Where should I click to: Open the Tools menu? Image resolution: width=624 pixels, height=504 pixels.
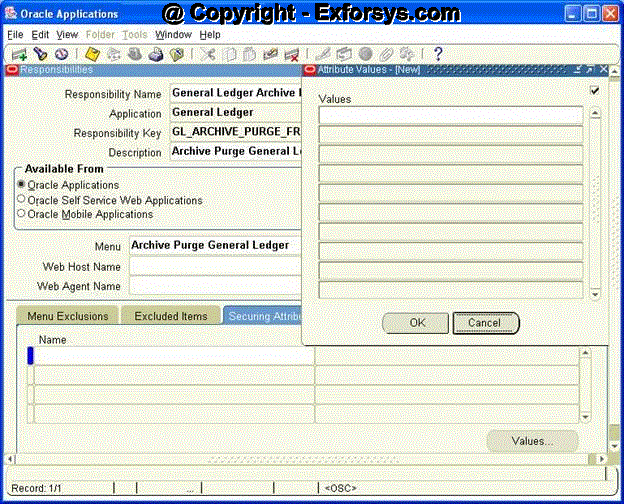point(134,34)
